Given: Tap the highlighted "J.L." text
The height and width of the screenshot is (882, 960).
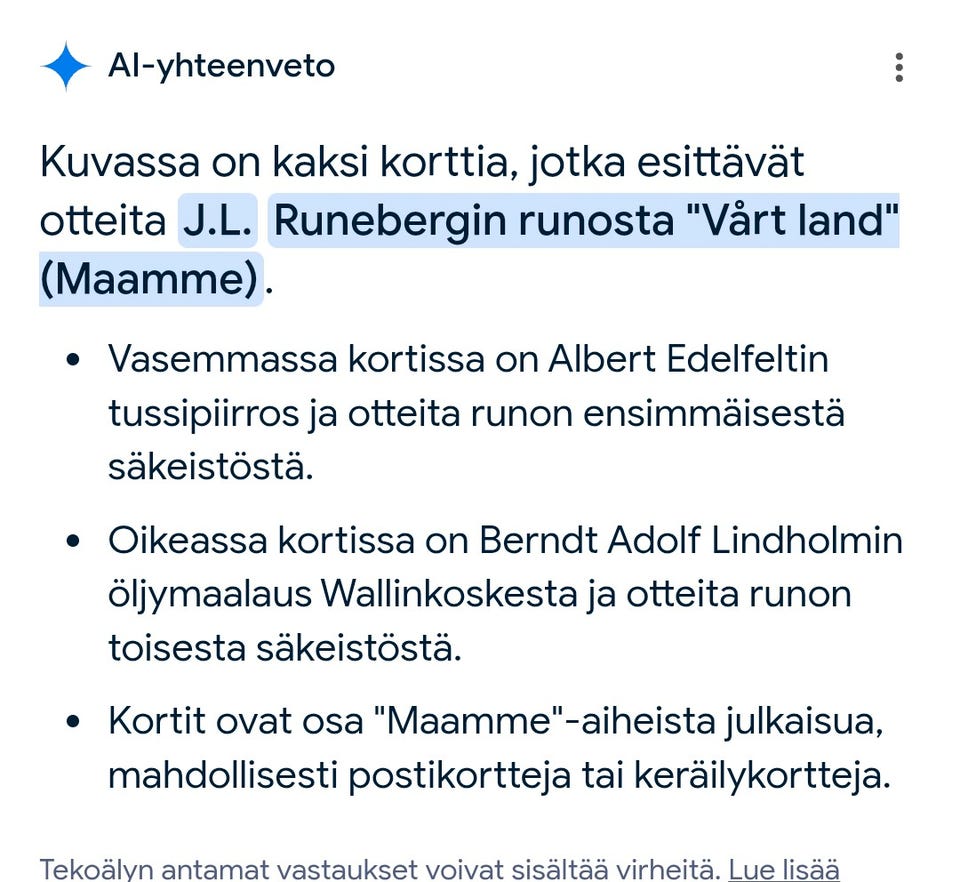Looking at the screenshot, I should 217,221.
